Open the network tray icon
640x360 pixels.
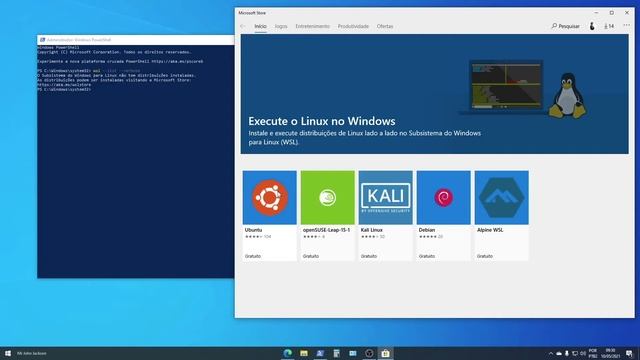pos(575,353)
